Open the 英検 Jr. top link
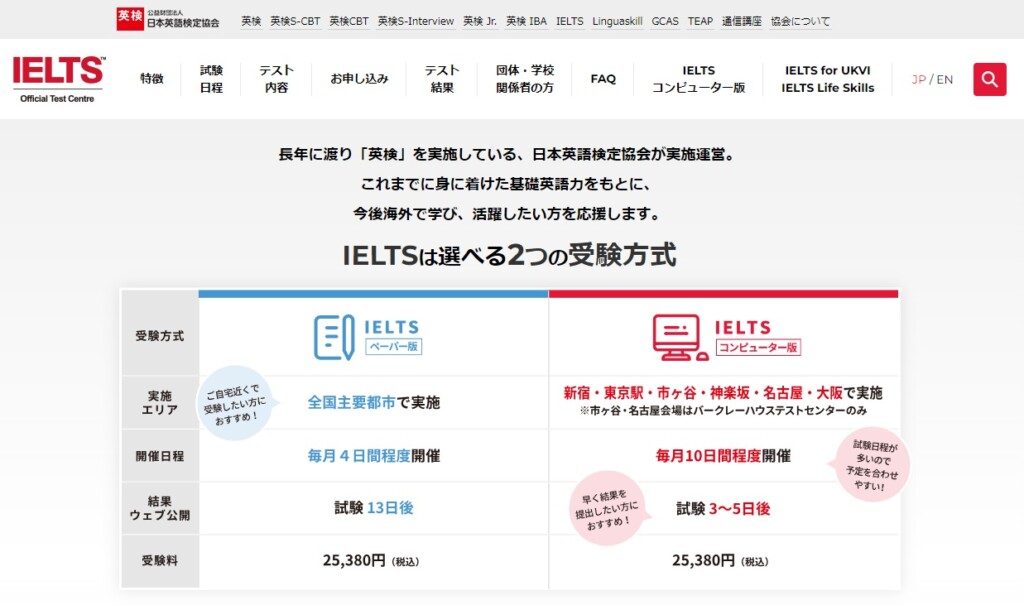This screenshot has height=605, width=1024. (x=480, y=21)
